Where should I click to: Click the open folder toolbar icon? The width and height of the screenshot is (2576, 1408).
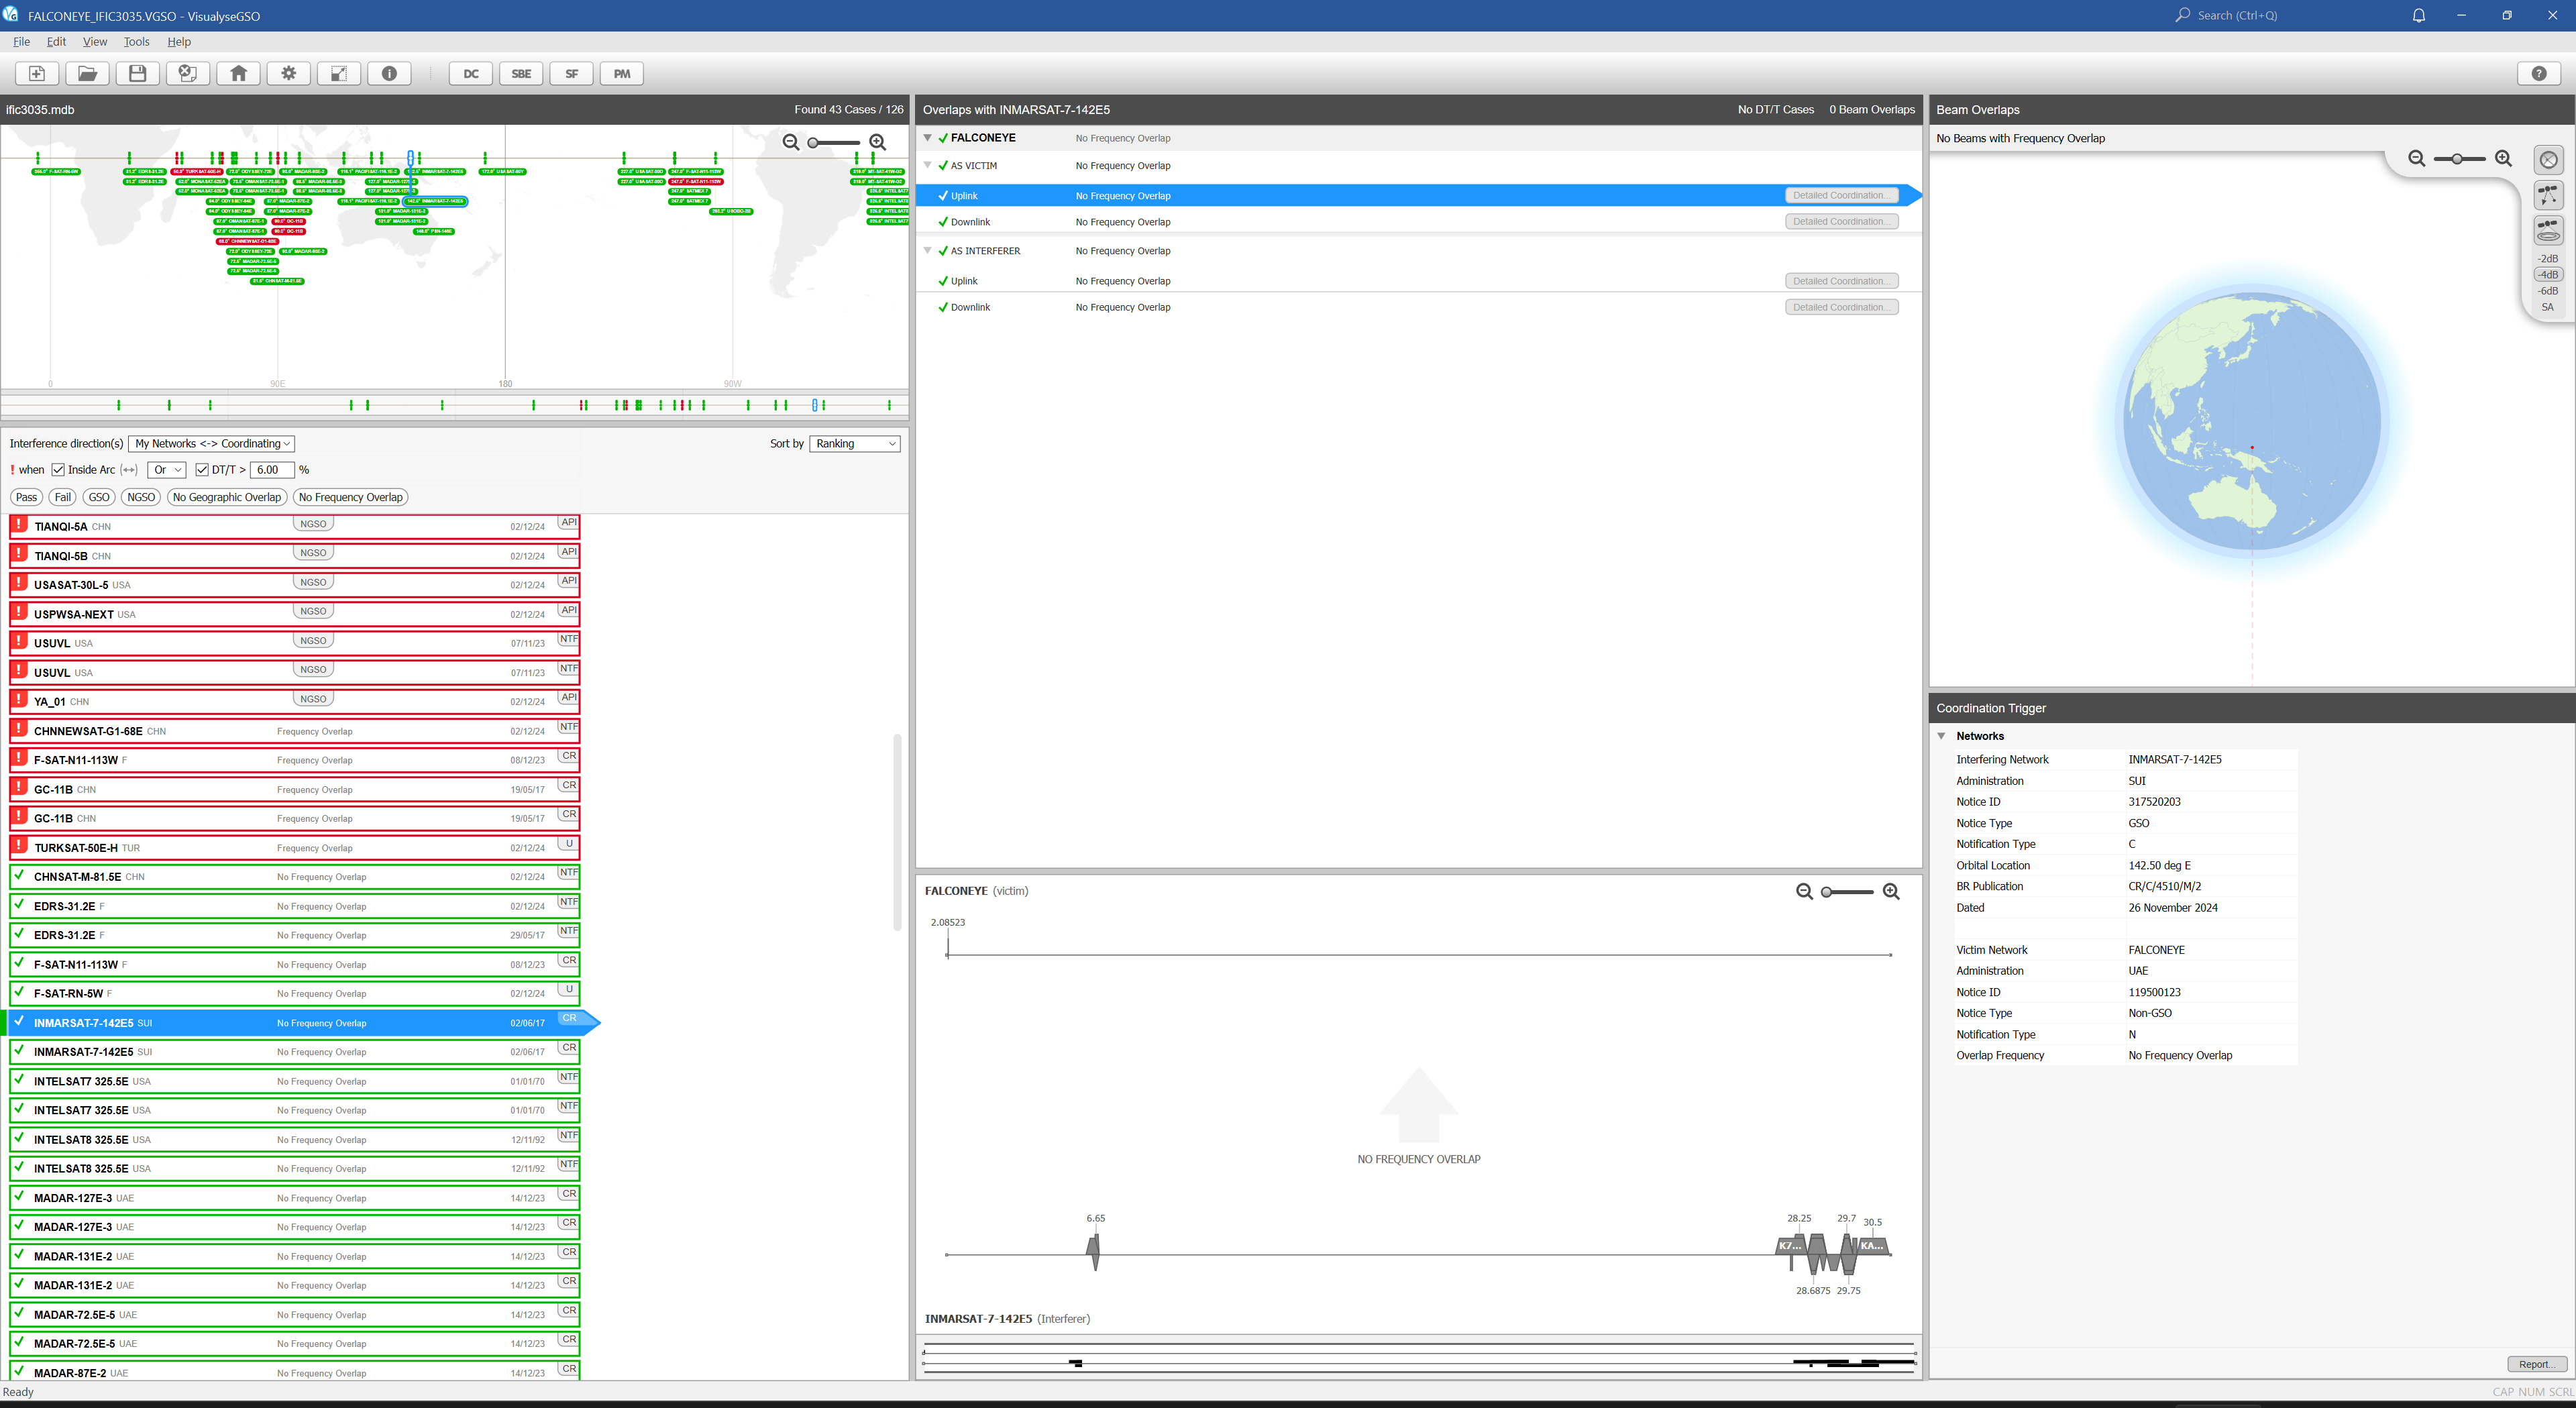pyautogui.click(x=87, y=73)
